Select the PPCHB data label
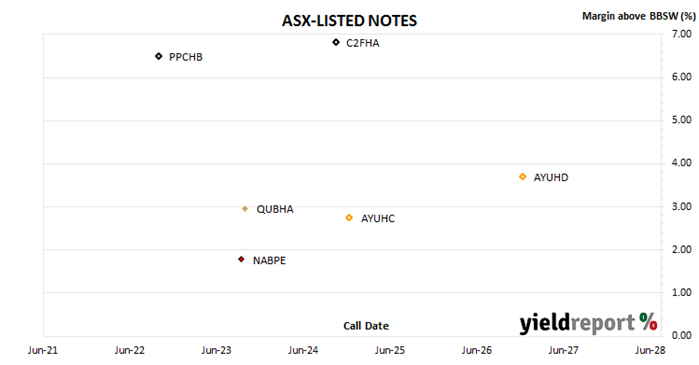This screenshot has width=699, height=365. click(185, 57)
